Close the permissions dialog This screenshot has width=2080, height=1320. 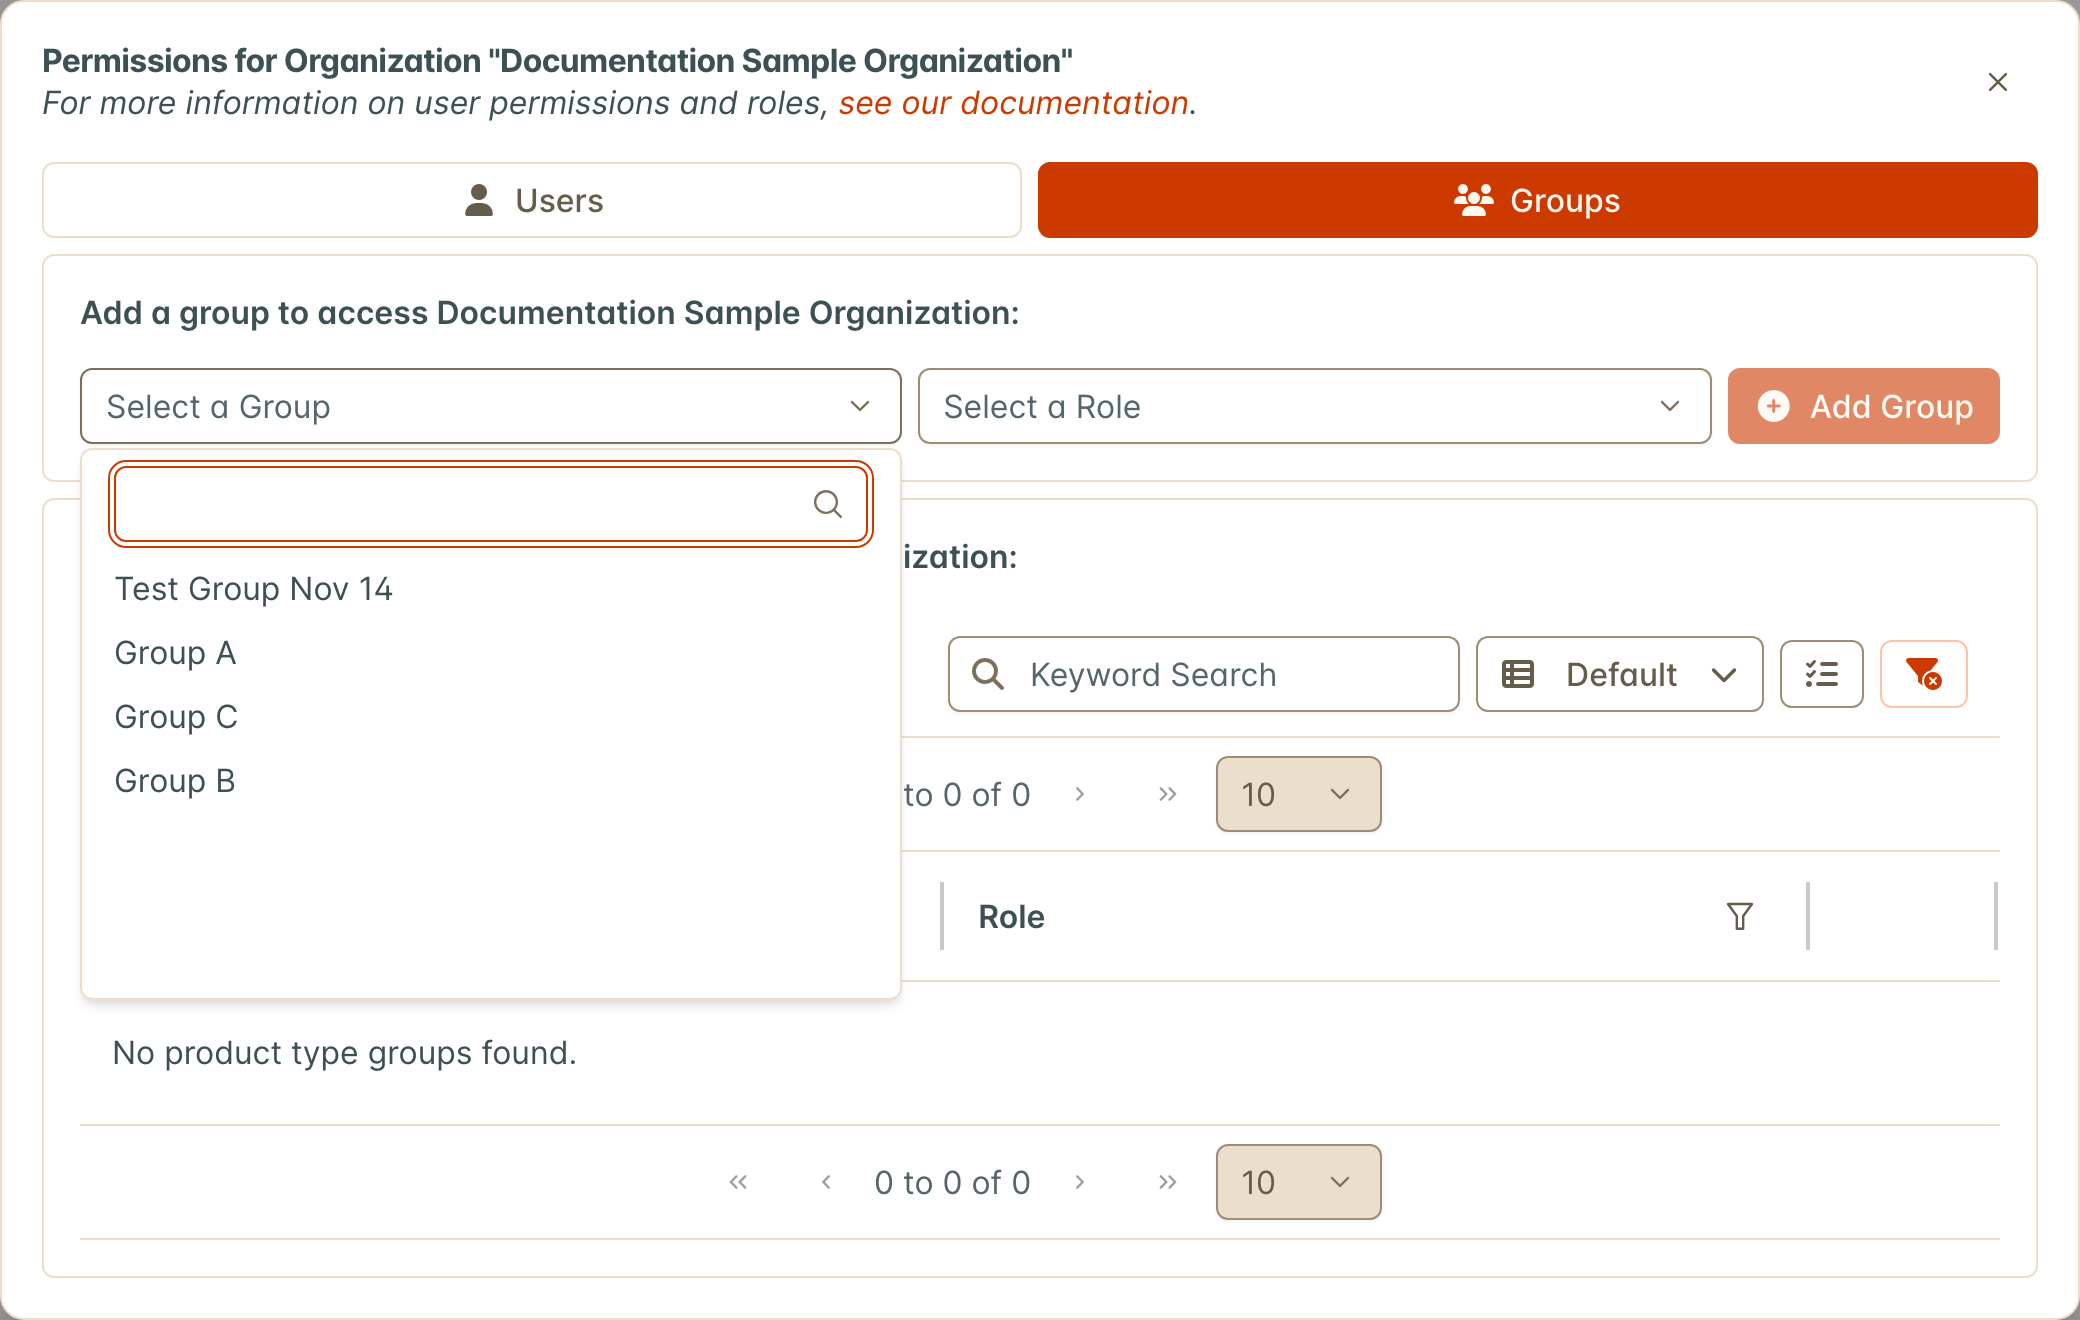pos(1997,82)
